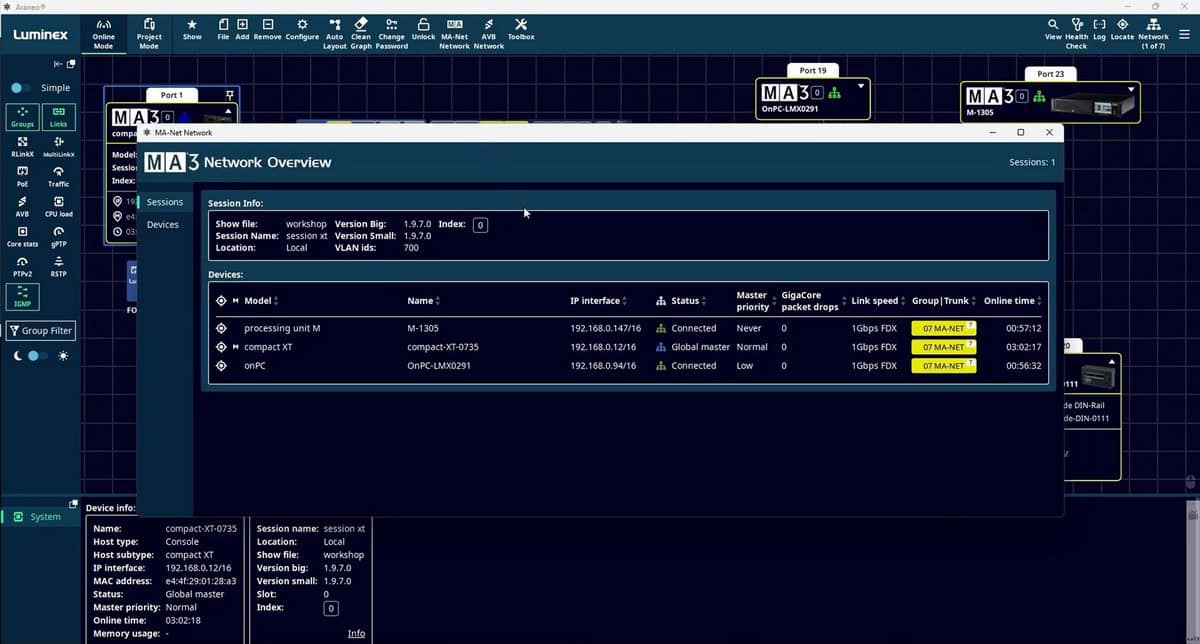Show the Traffic overlay in sidebar
The height and width of the screenshot is (644, 1200).
58,177
